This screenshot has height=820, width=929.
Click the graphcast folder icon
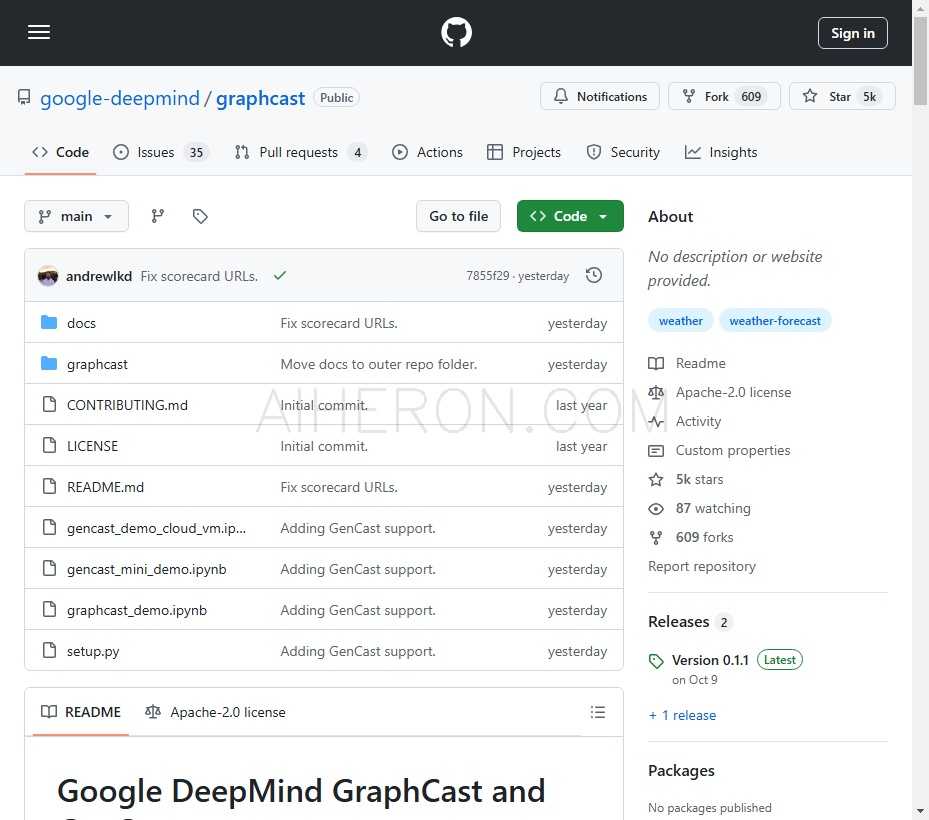(49, 363)
